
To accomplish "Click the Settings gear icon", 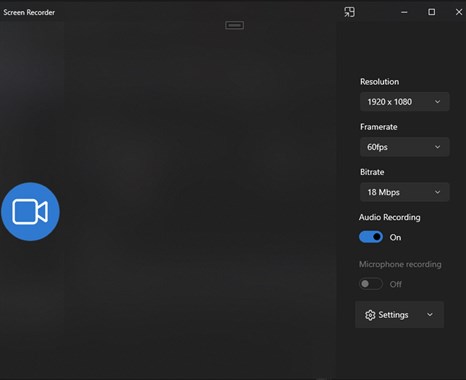I will [370, 315].
